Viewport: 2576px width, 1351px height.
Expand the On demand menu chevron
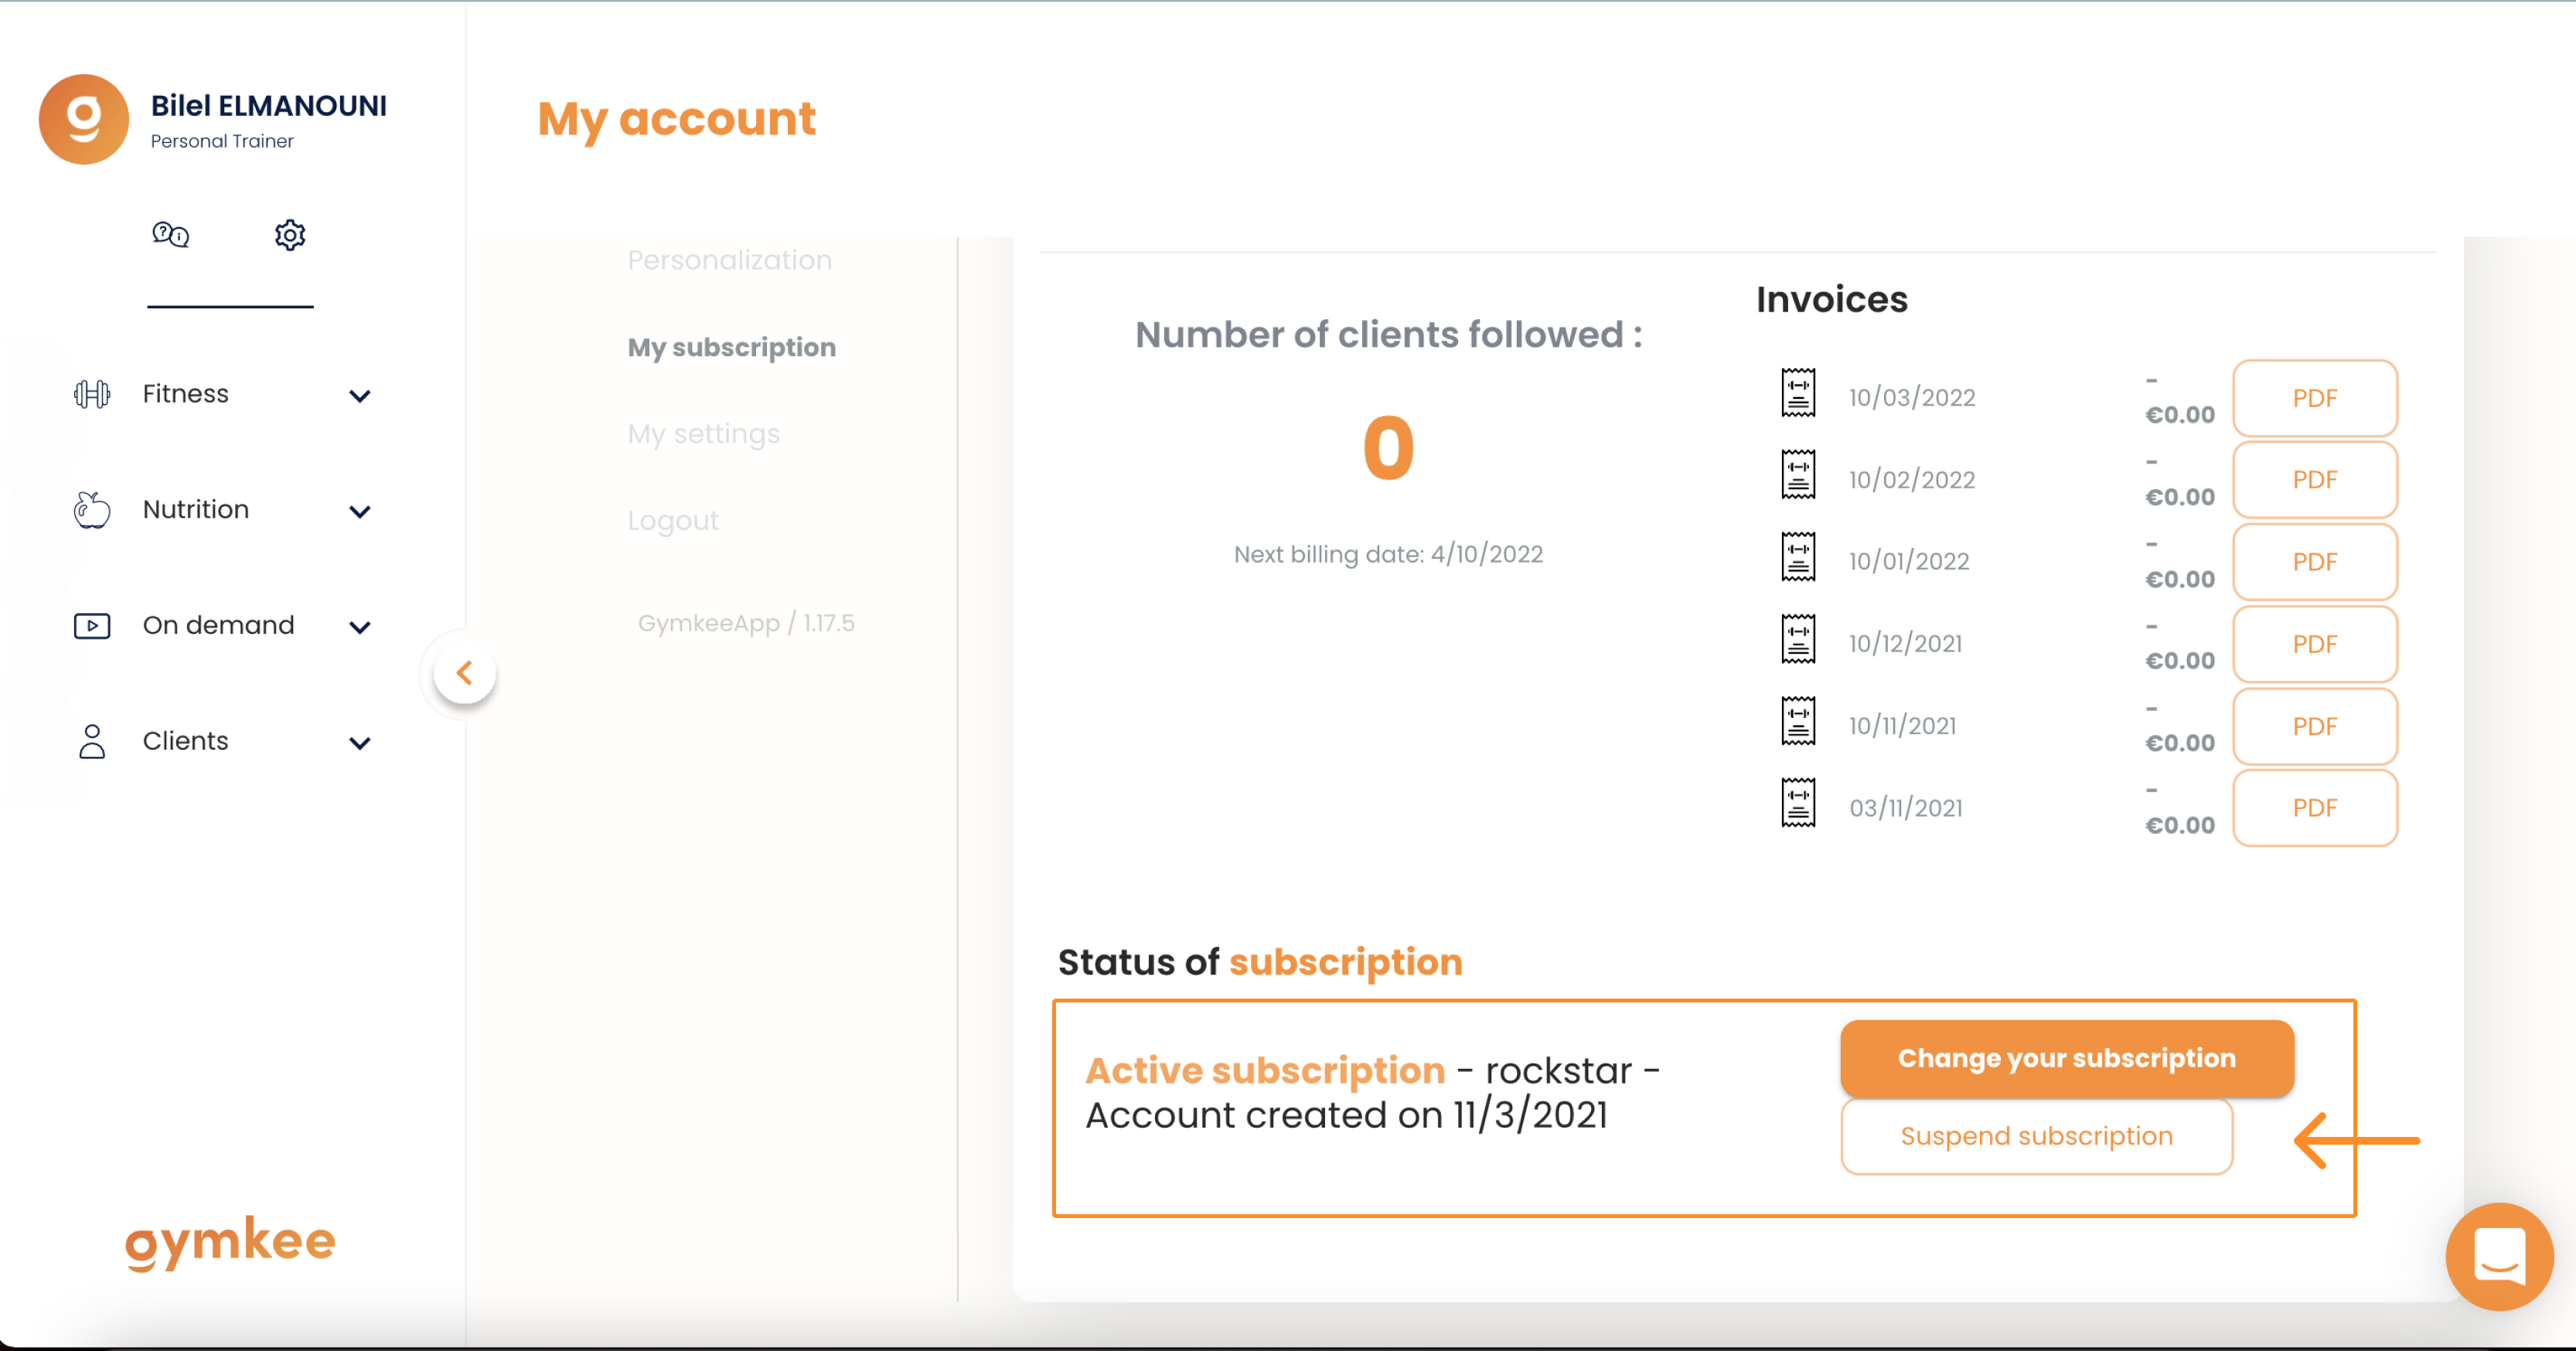point(360,628)
